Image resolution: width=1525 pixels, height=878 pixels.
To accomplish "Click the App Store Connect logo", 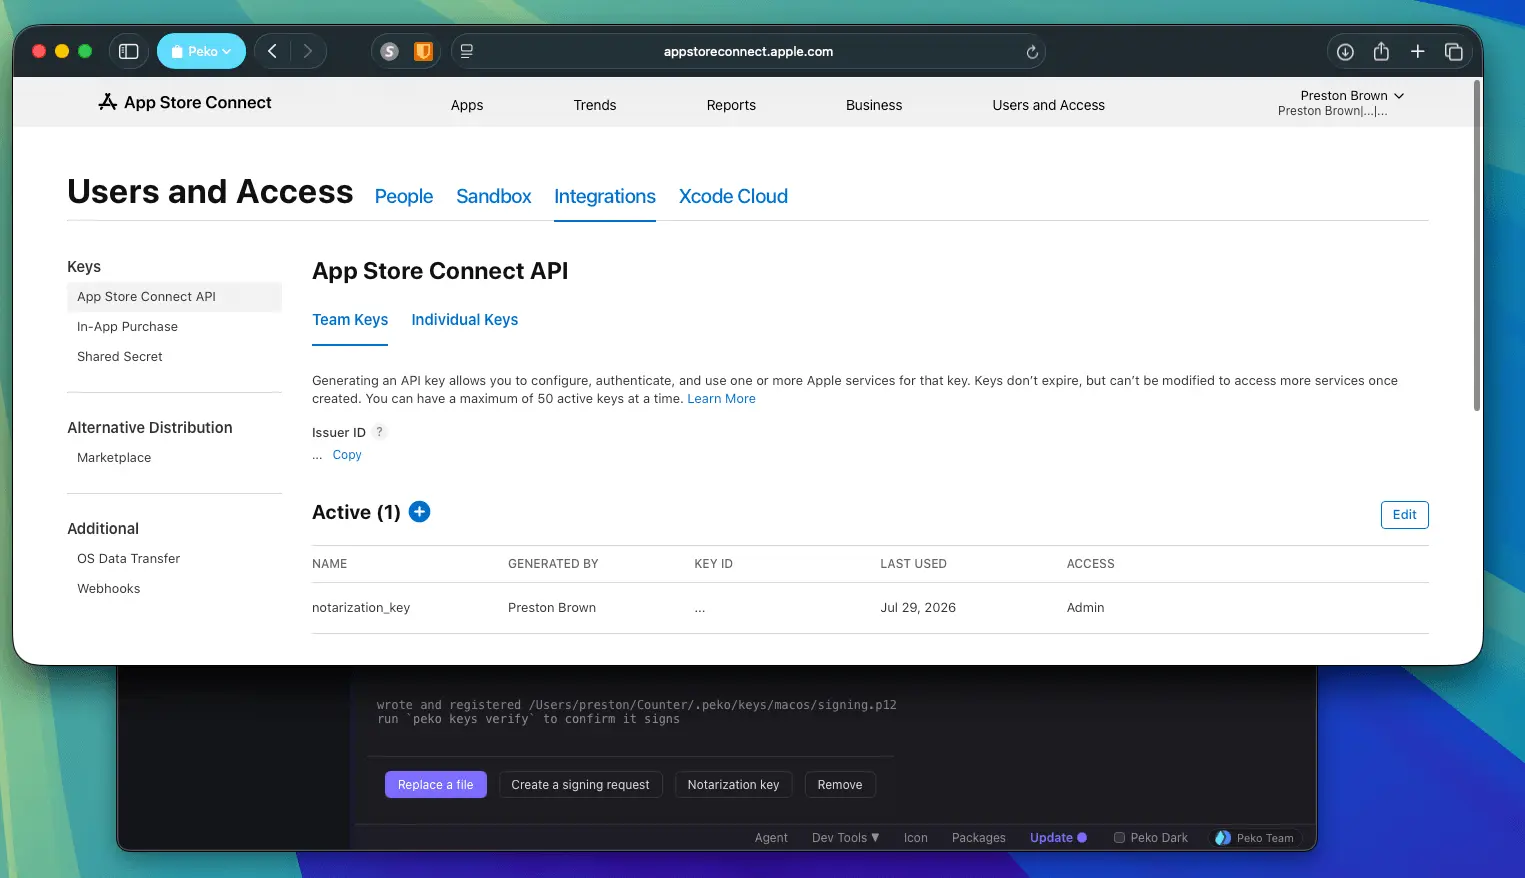I will (185, 102).
